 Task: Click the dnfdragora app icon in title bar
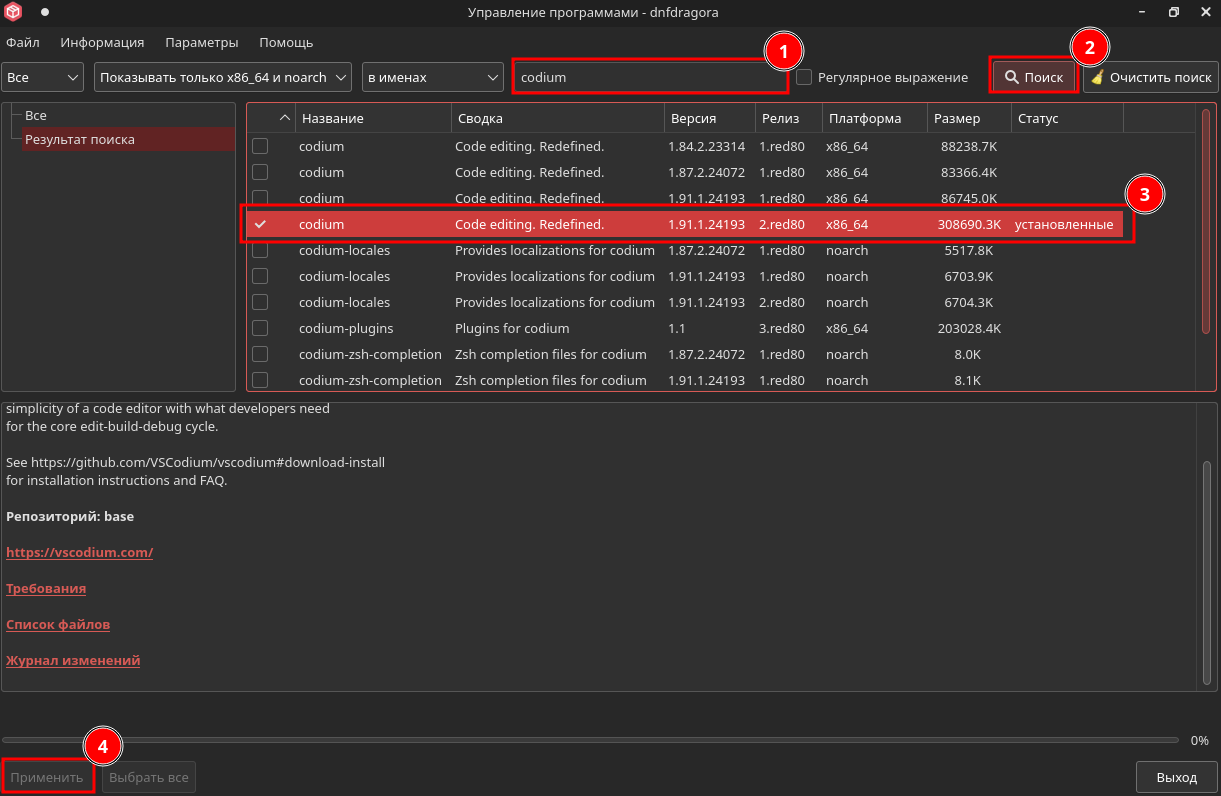tap(13, 12)
